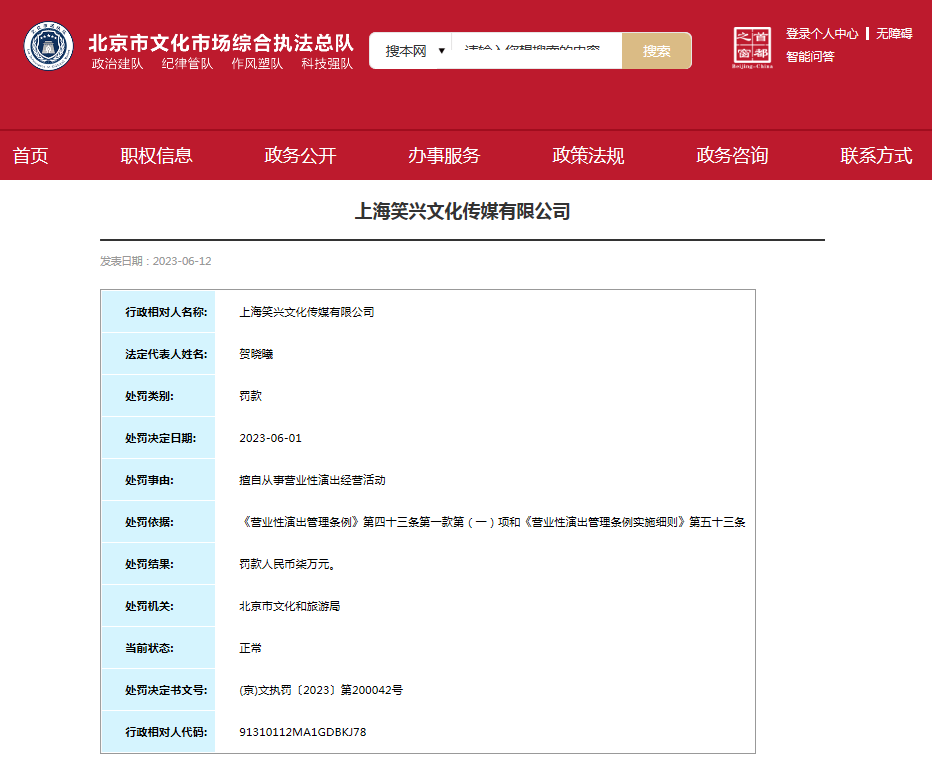The height and width of the screenshot is (760, 932).
Task: Click the 搜索 search button
Action: click(656, 51)
